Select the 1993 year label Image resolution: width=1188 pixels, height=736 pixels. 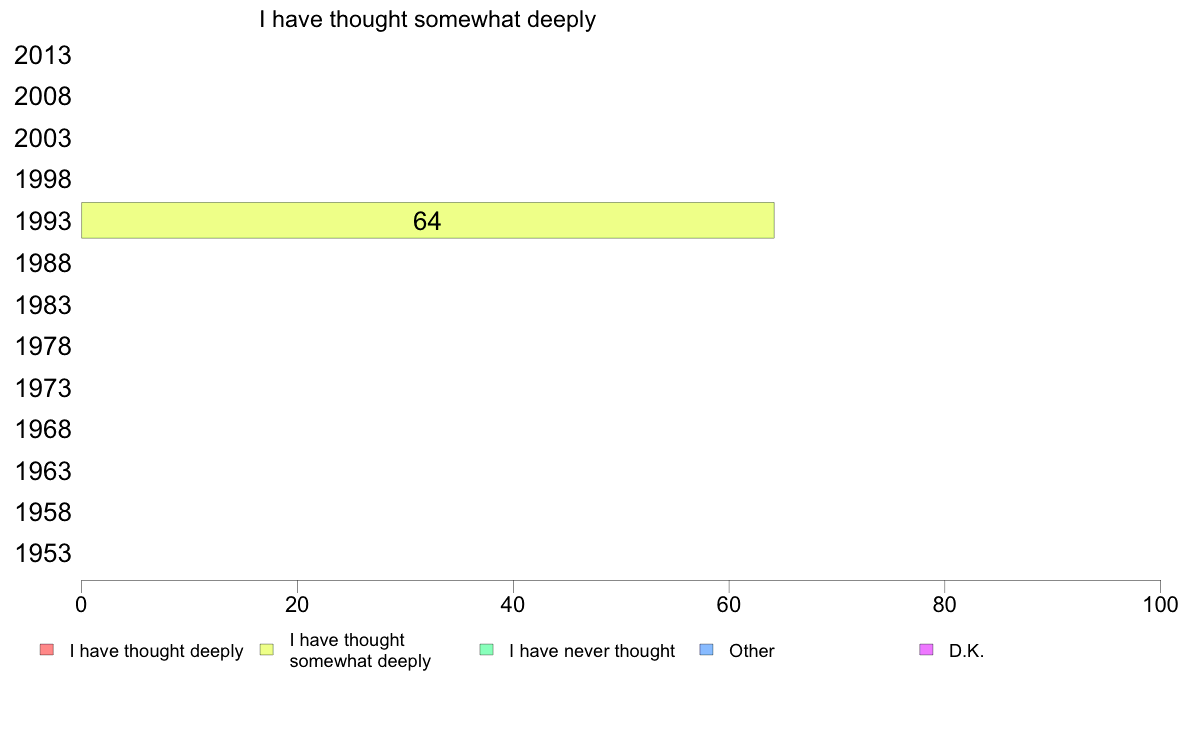coord(42,221)
